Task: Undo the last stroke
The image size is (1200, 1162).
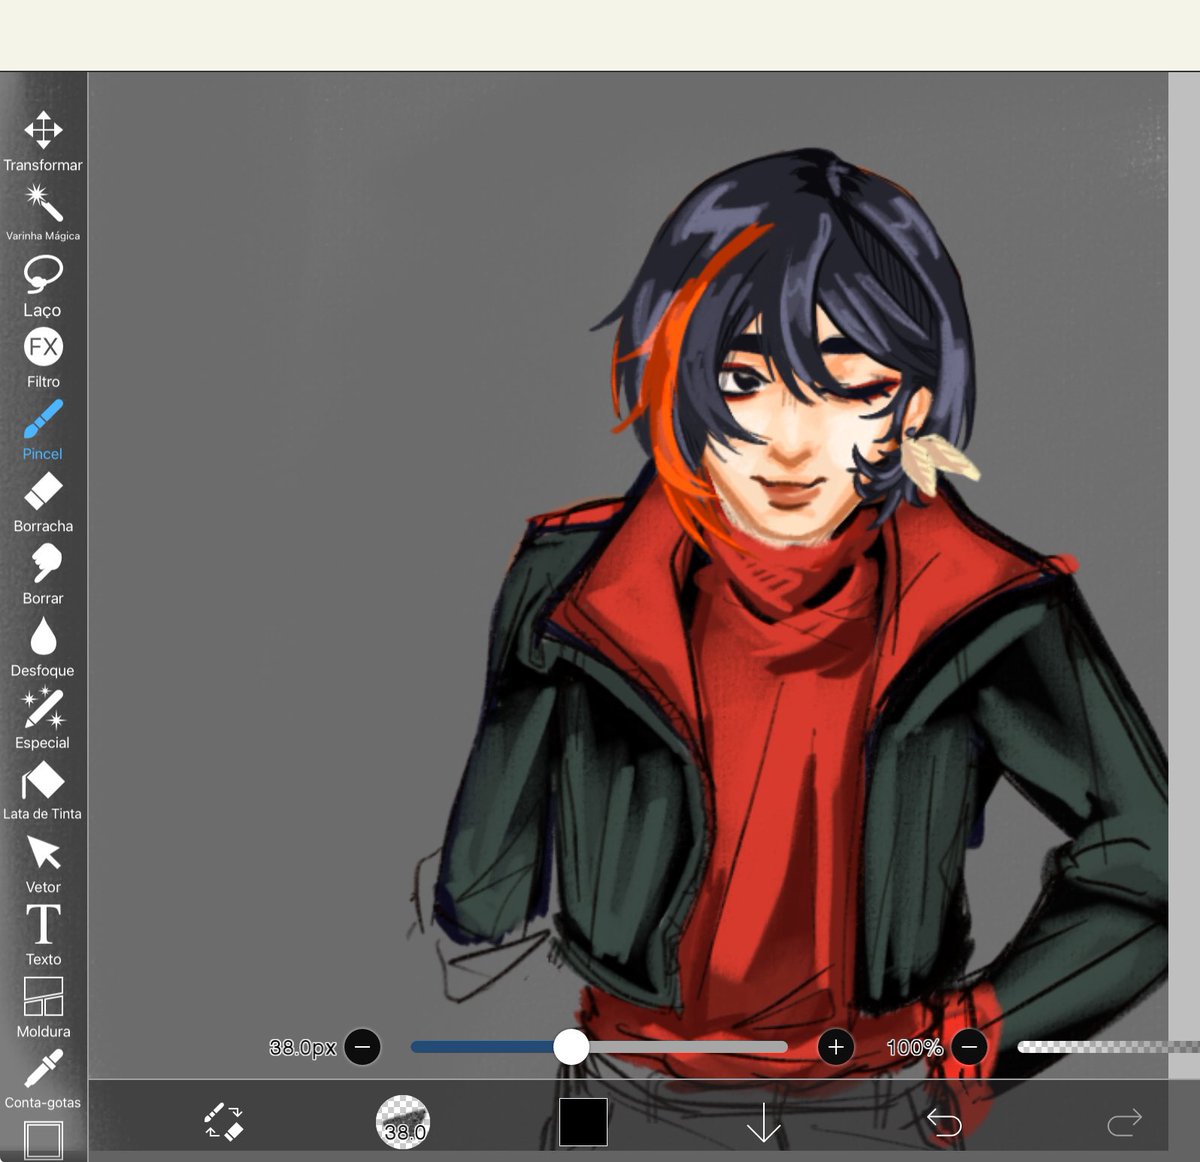Action: [944, 1122]
